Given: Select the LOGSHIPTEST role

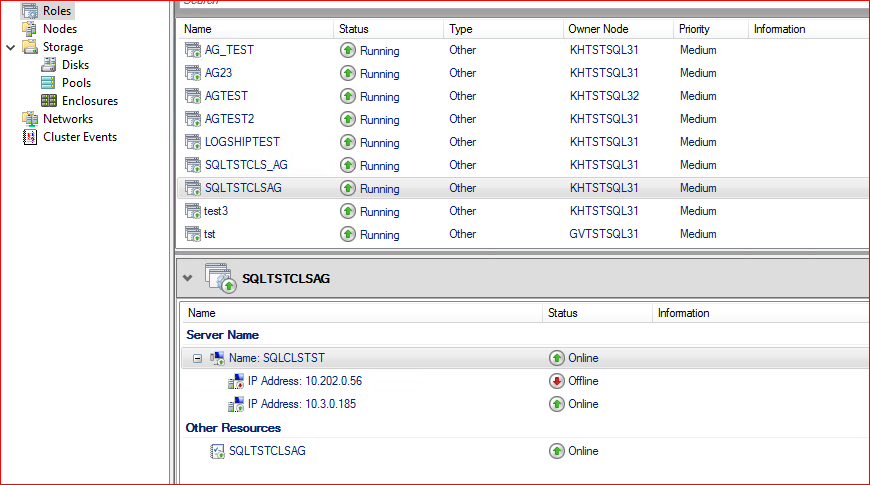Looking at the screenshot, I should pyautogui.click(x=242, y=142).
